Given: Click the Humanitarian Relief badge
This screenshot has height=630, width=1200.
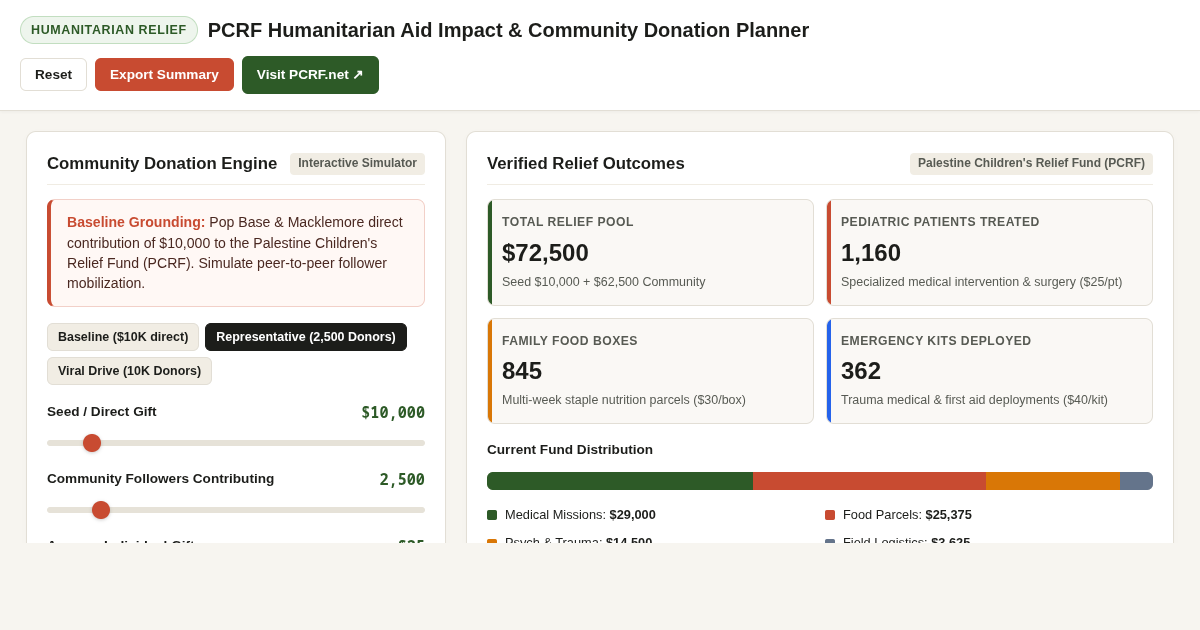Looking at the screenshot, I should click(109, 30).
